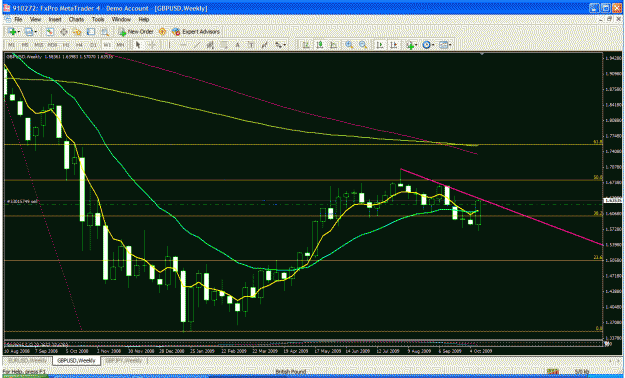This screenshot has height=378, width=625.
Task: Switch chart to H4 timeframe
Action: [79, 45]
